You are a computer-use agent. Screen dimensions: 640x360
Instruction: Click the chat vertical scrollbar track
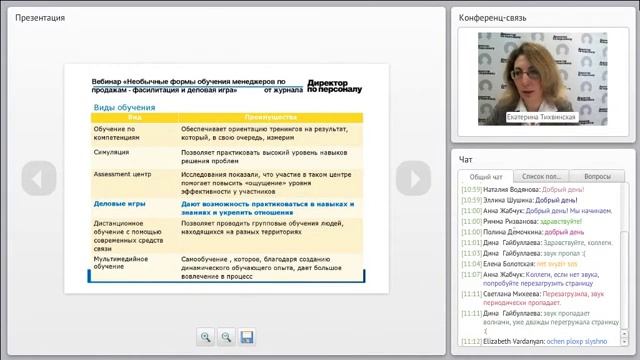pos(624,257)
